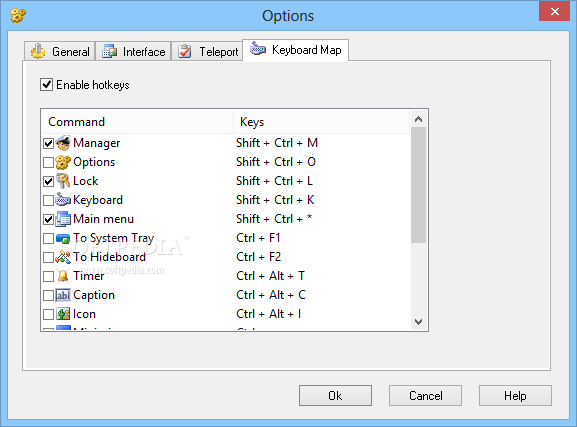The image size is (577, 427).
Task: Click the Main menu icon
Action: point(63,219)
